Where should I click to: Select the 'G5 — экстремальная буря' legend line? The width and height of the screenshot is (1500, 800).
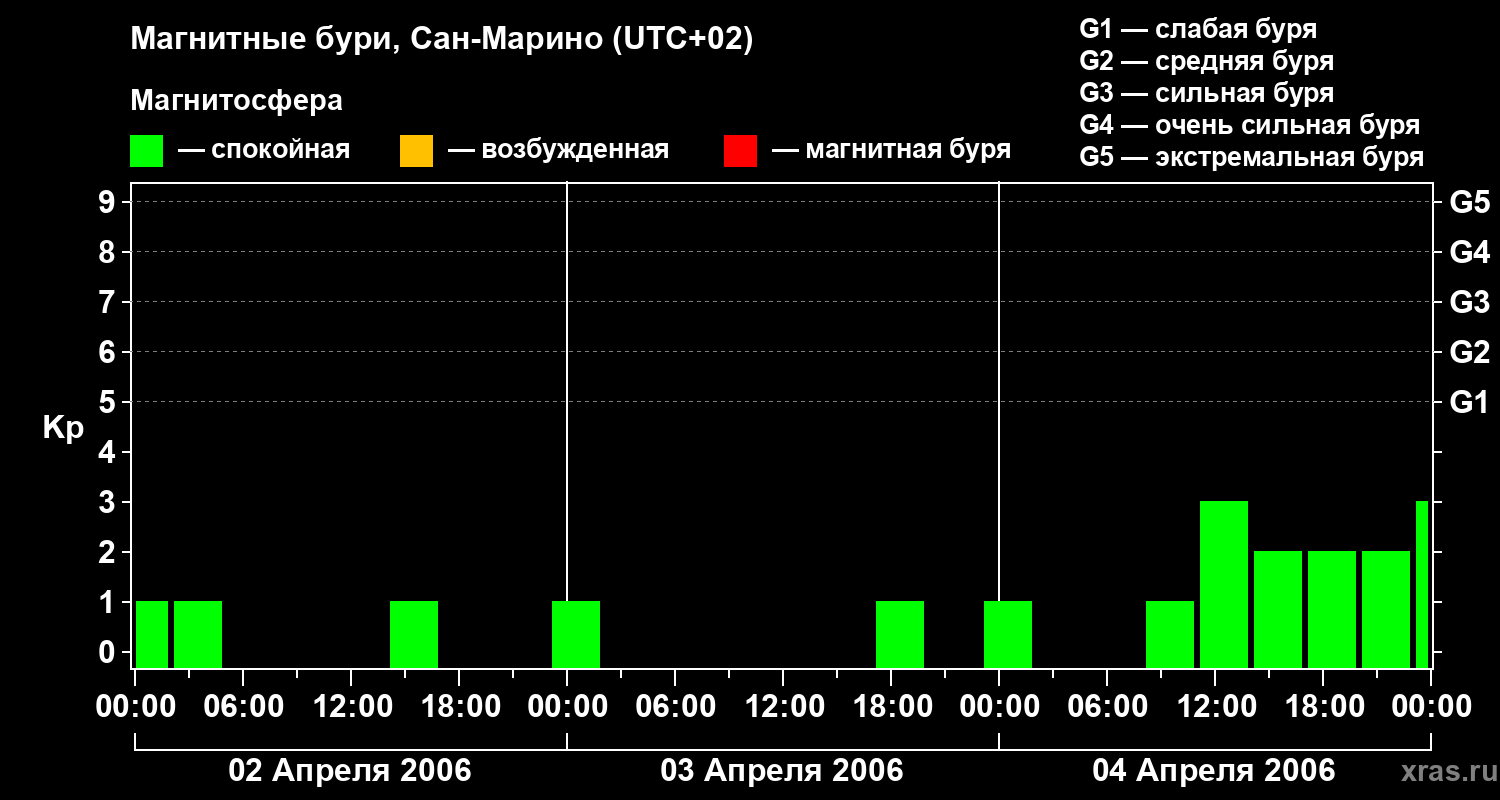1252,157
